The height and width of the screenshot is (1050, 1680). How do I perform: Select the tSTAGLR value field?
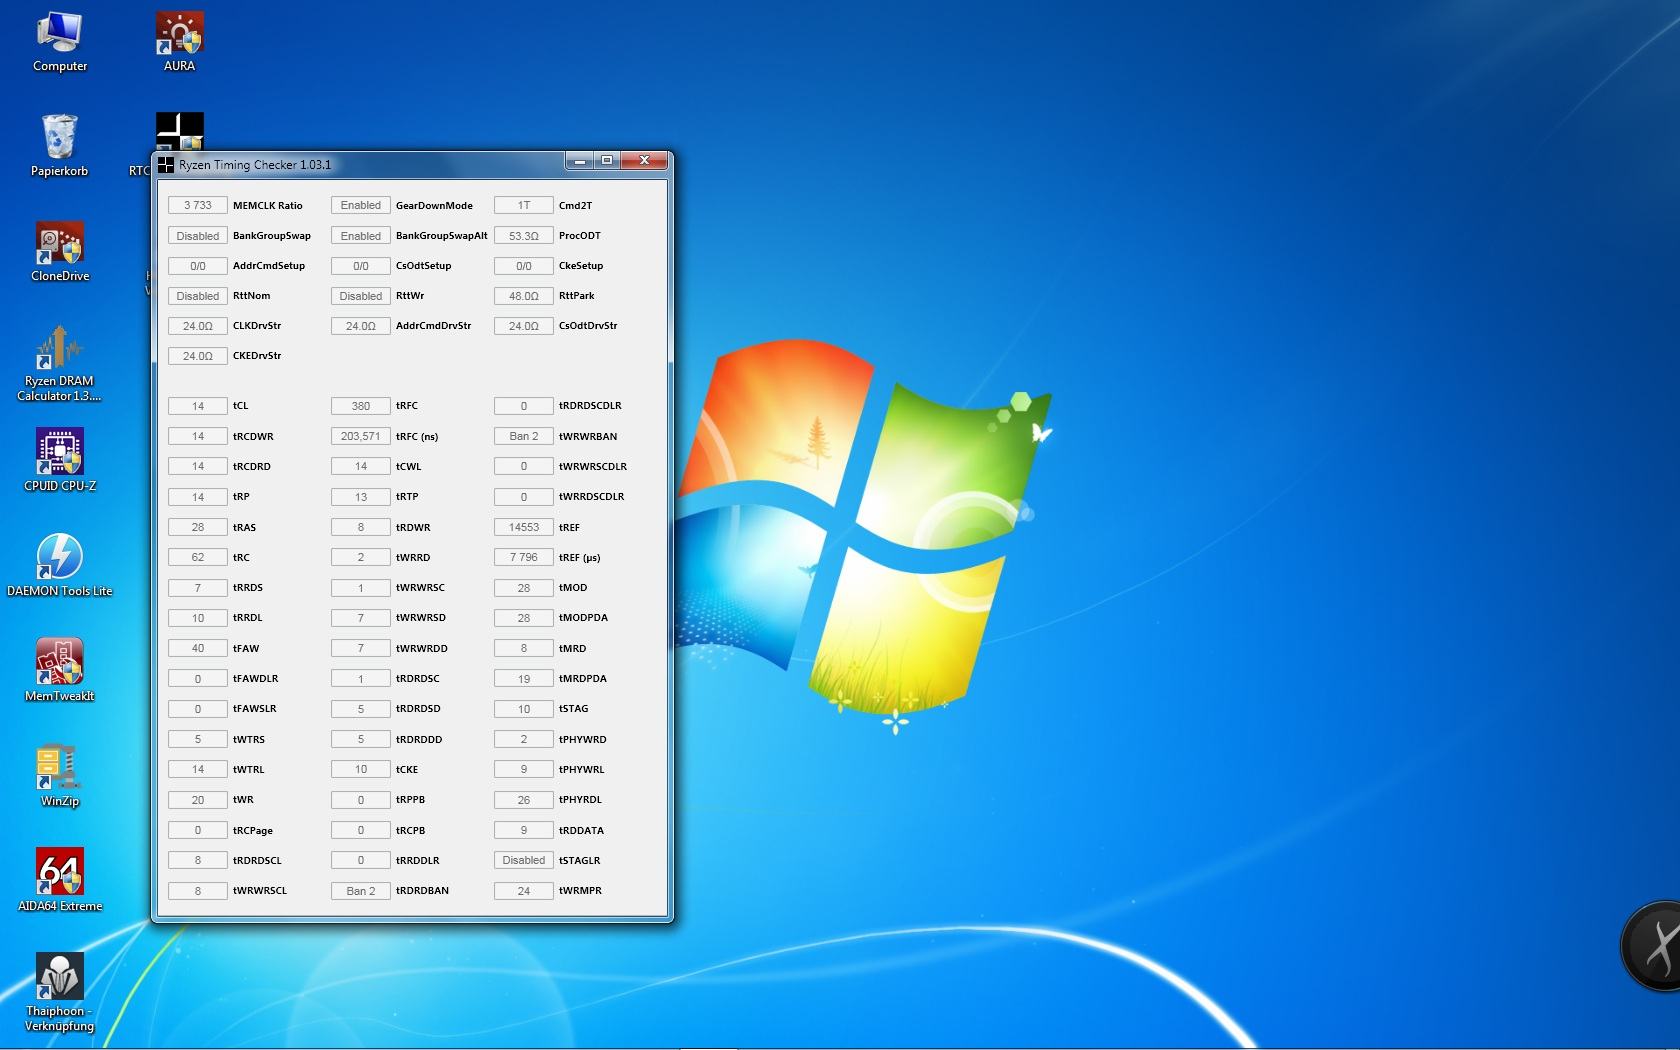[x=524, y=860]
